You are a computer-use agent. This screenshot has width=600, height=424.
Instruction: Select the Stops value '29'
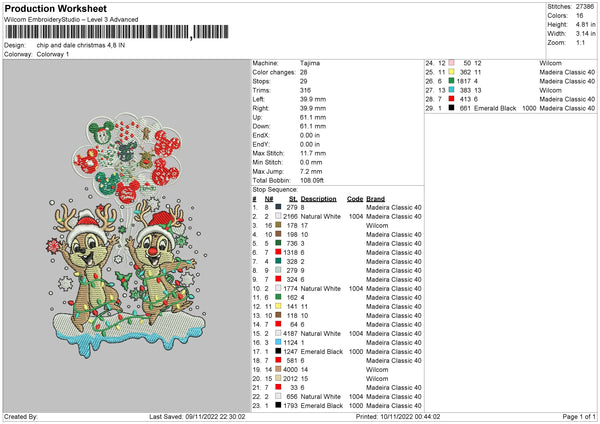tap(304, 81)
